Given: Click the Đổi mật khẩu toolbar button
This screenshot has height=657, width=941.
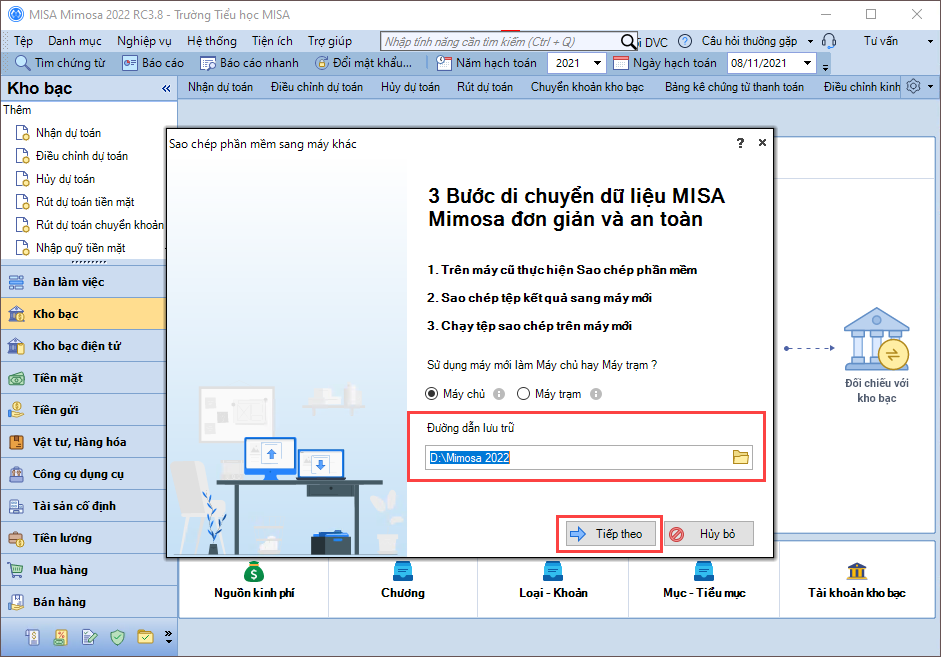Looking at the screenshot, I should (364, 63).
